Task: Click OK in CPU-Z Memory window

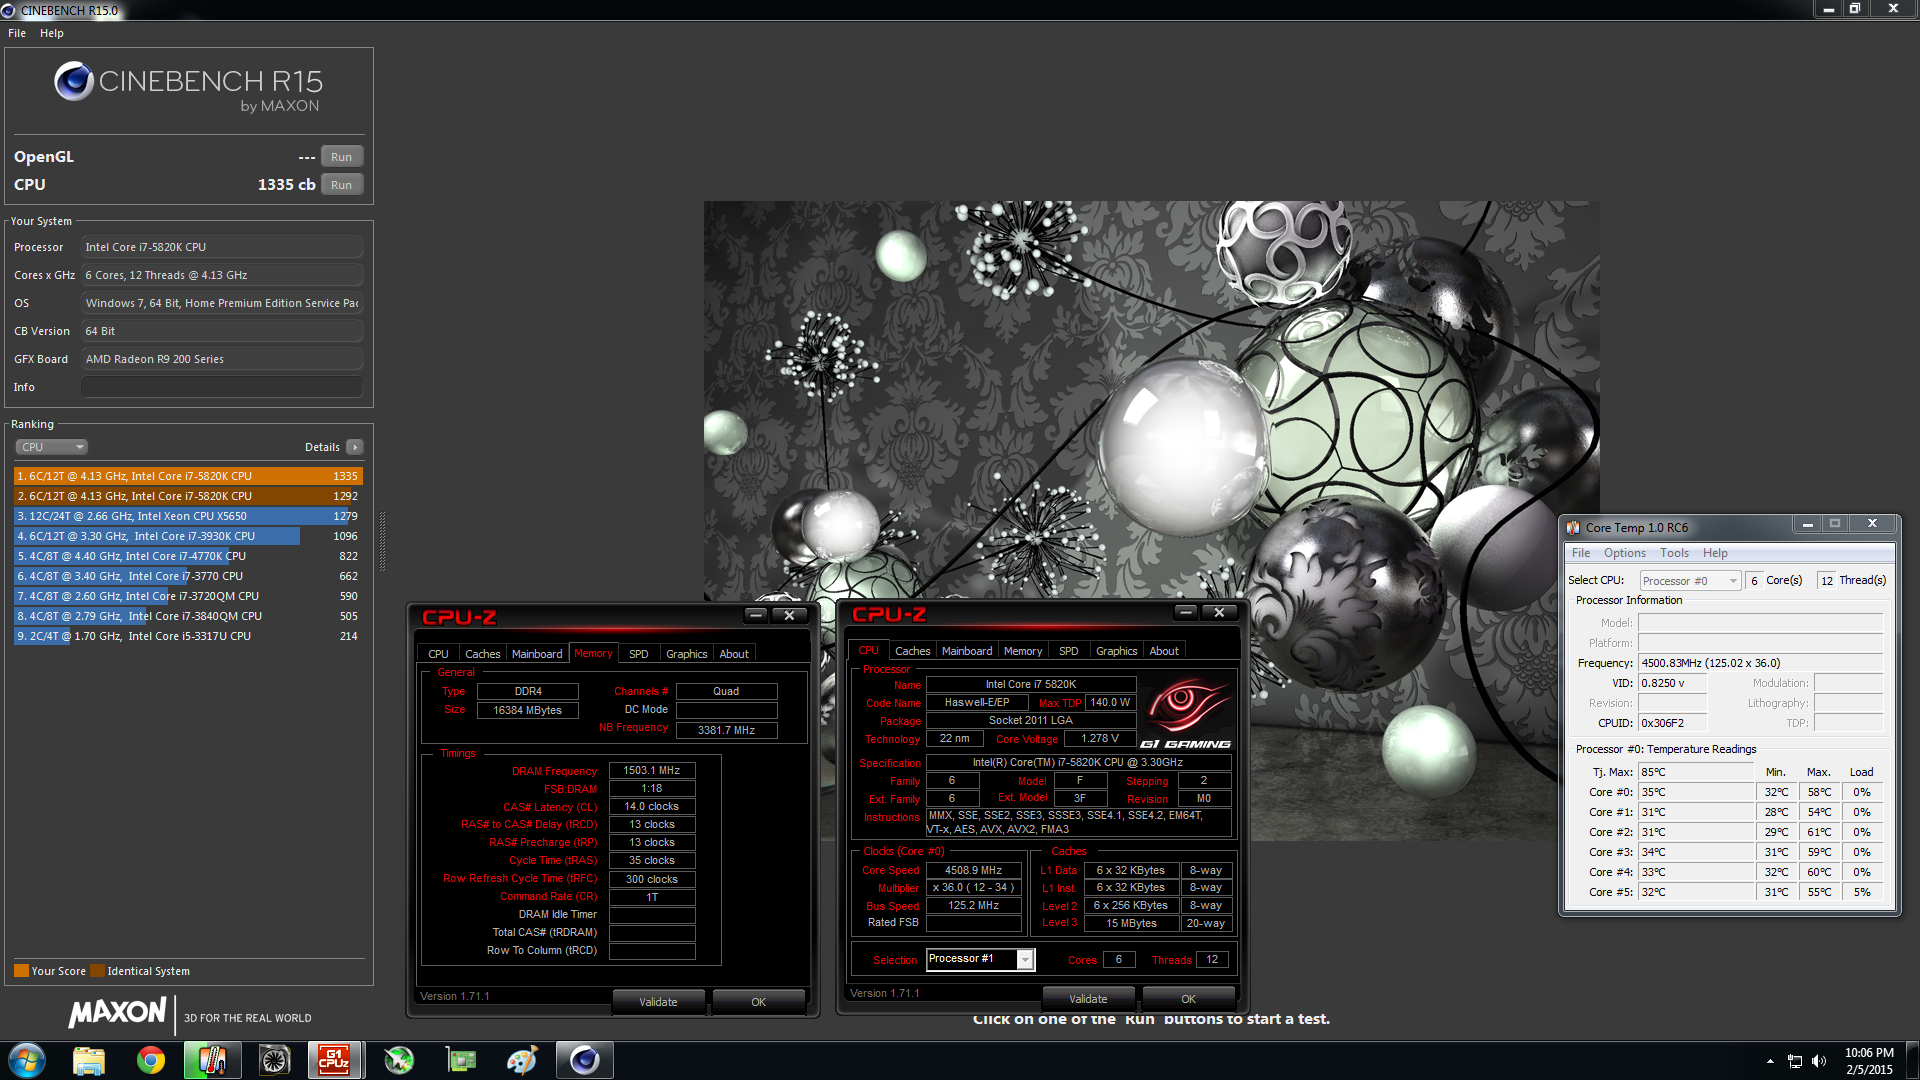Action: coord(758,1002)
